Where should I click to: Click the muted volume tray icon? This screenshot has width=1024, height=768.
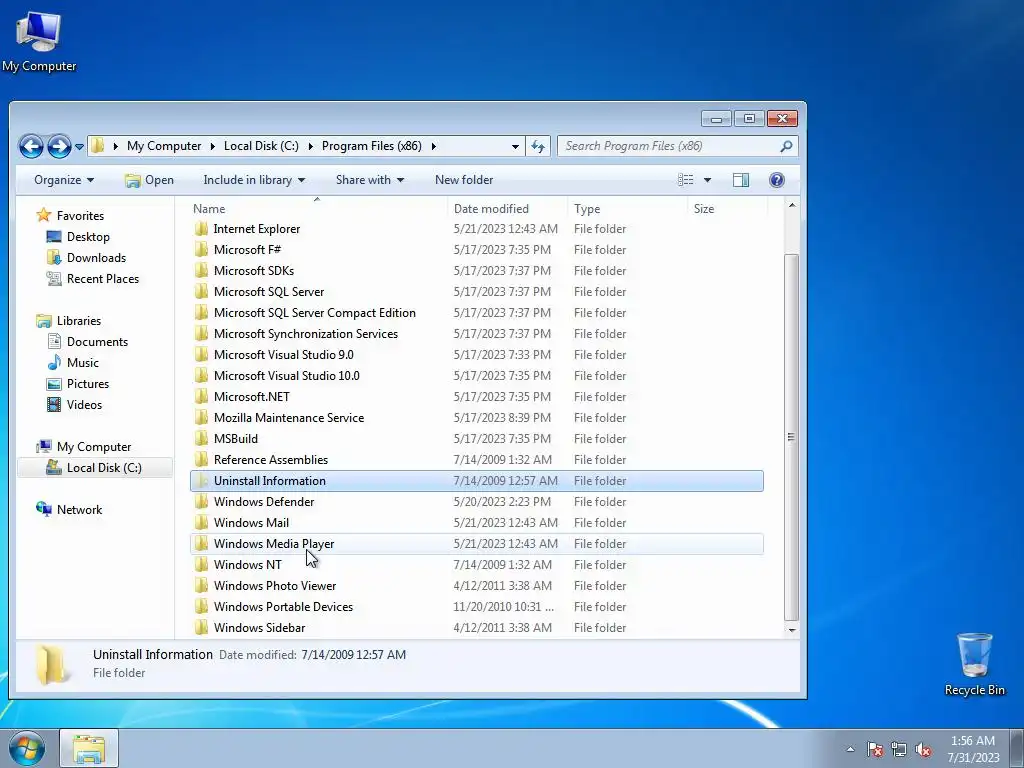coord(923,749)
